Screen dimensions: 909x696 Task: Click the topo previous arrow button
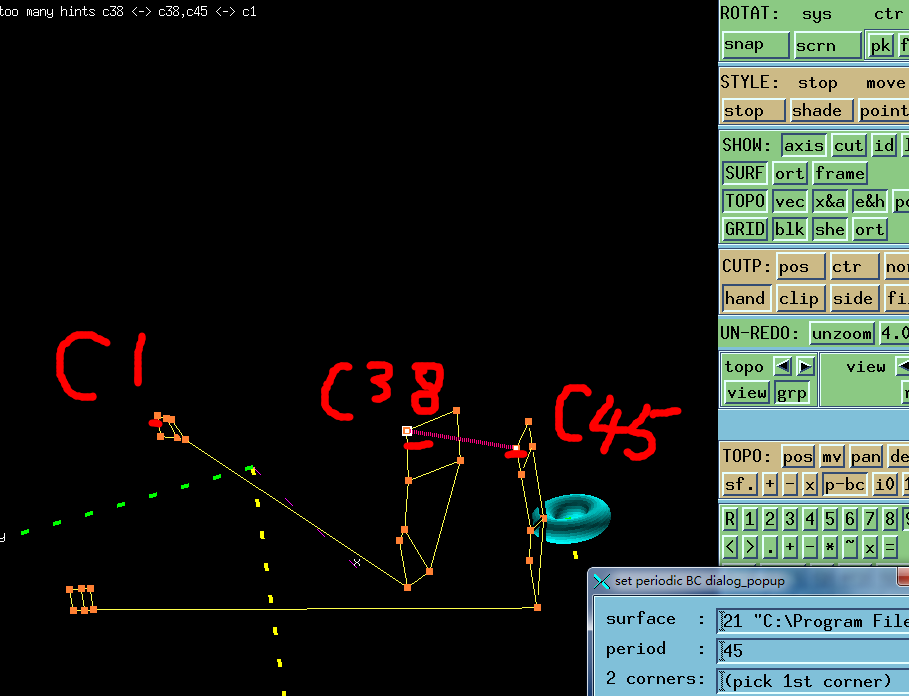pos(783,366)
